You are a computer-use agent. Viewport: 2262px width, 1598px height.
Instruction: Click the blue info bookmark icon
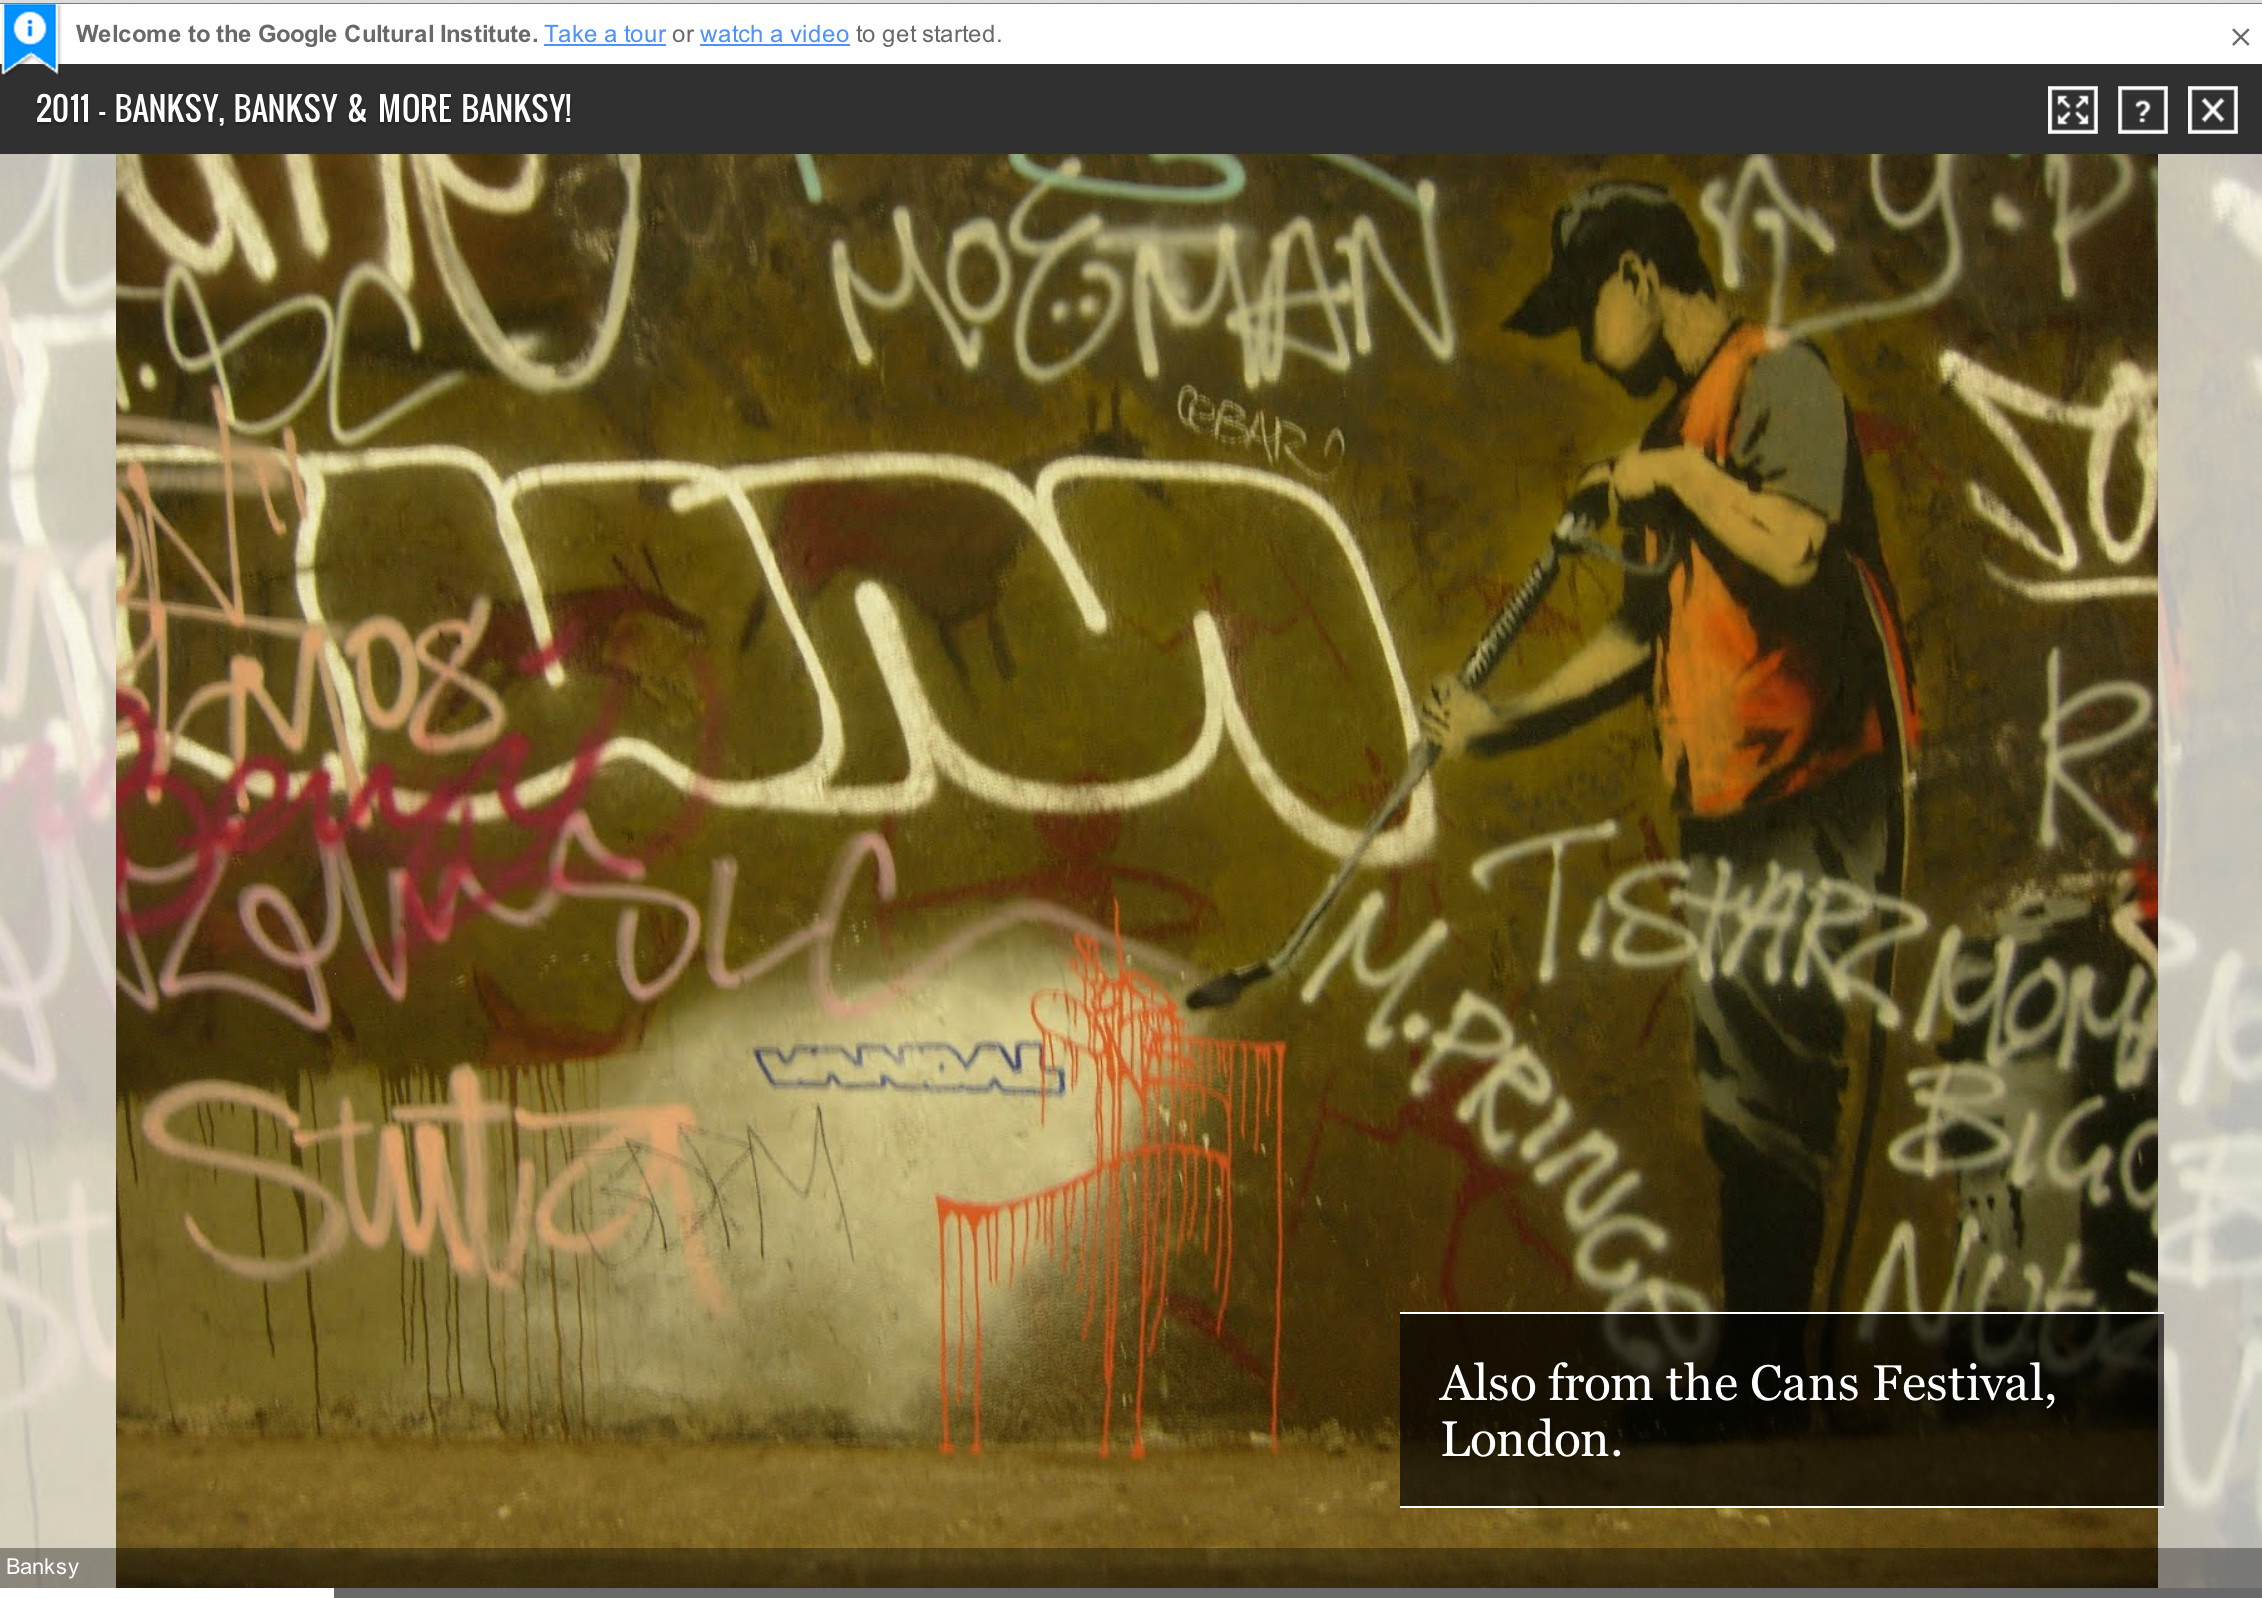[x=30, y=32]
